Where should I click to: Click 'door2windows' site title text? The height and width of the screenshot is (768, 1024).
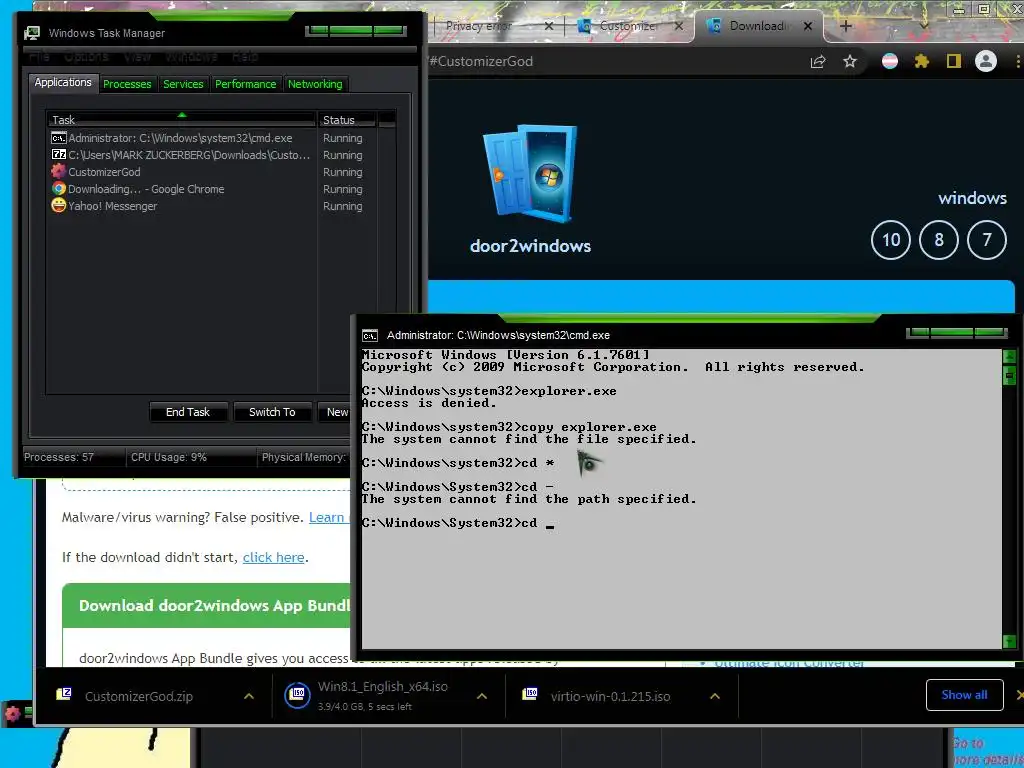[530, 246]
